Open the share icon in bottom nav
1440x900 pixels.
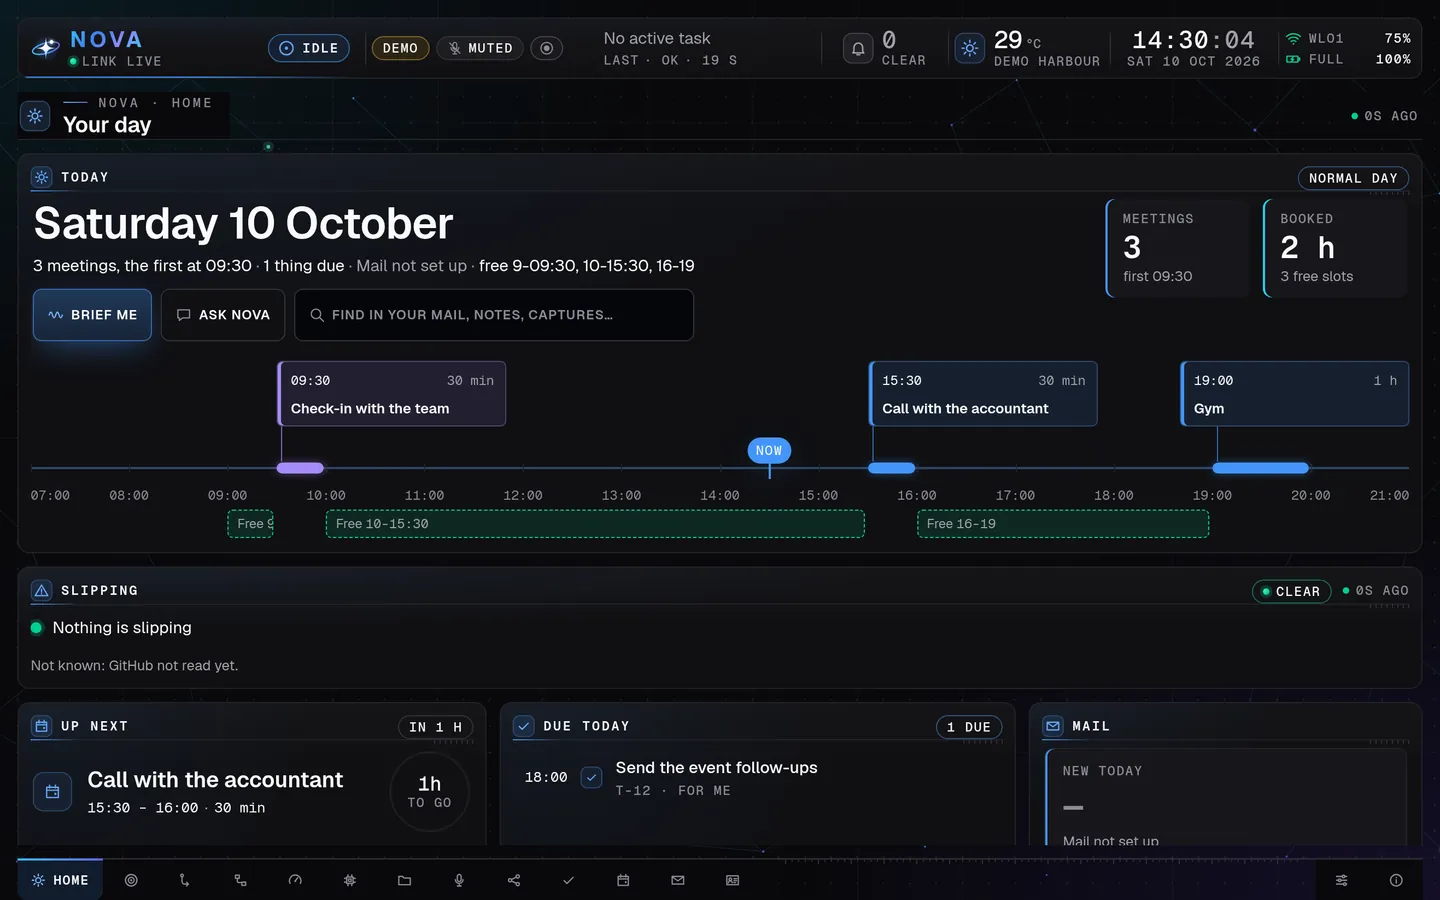[514, 880]
